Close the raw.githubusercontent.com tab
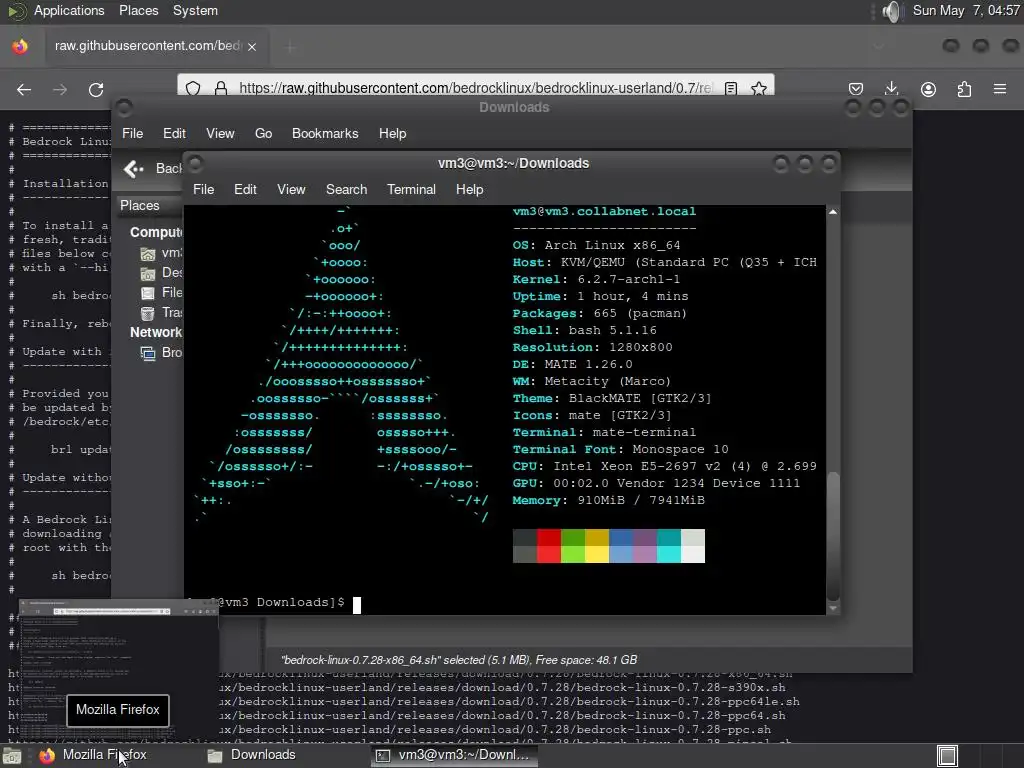 tap(252, 46)
